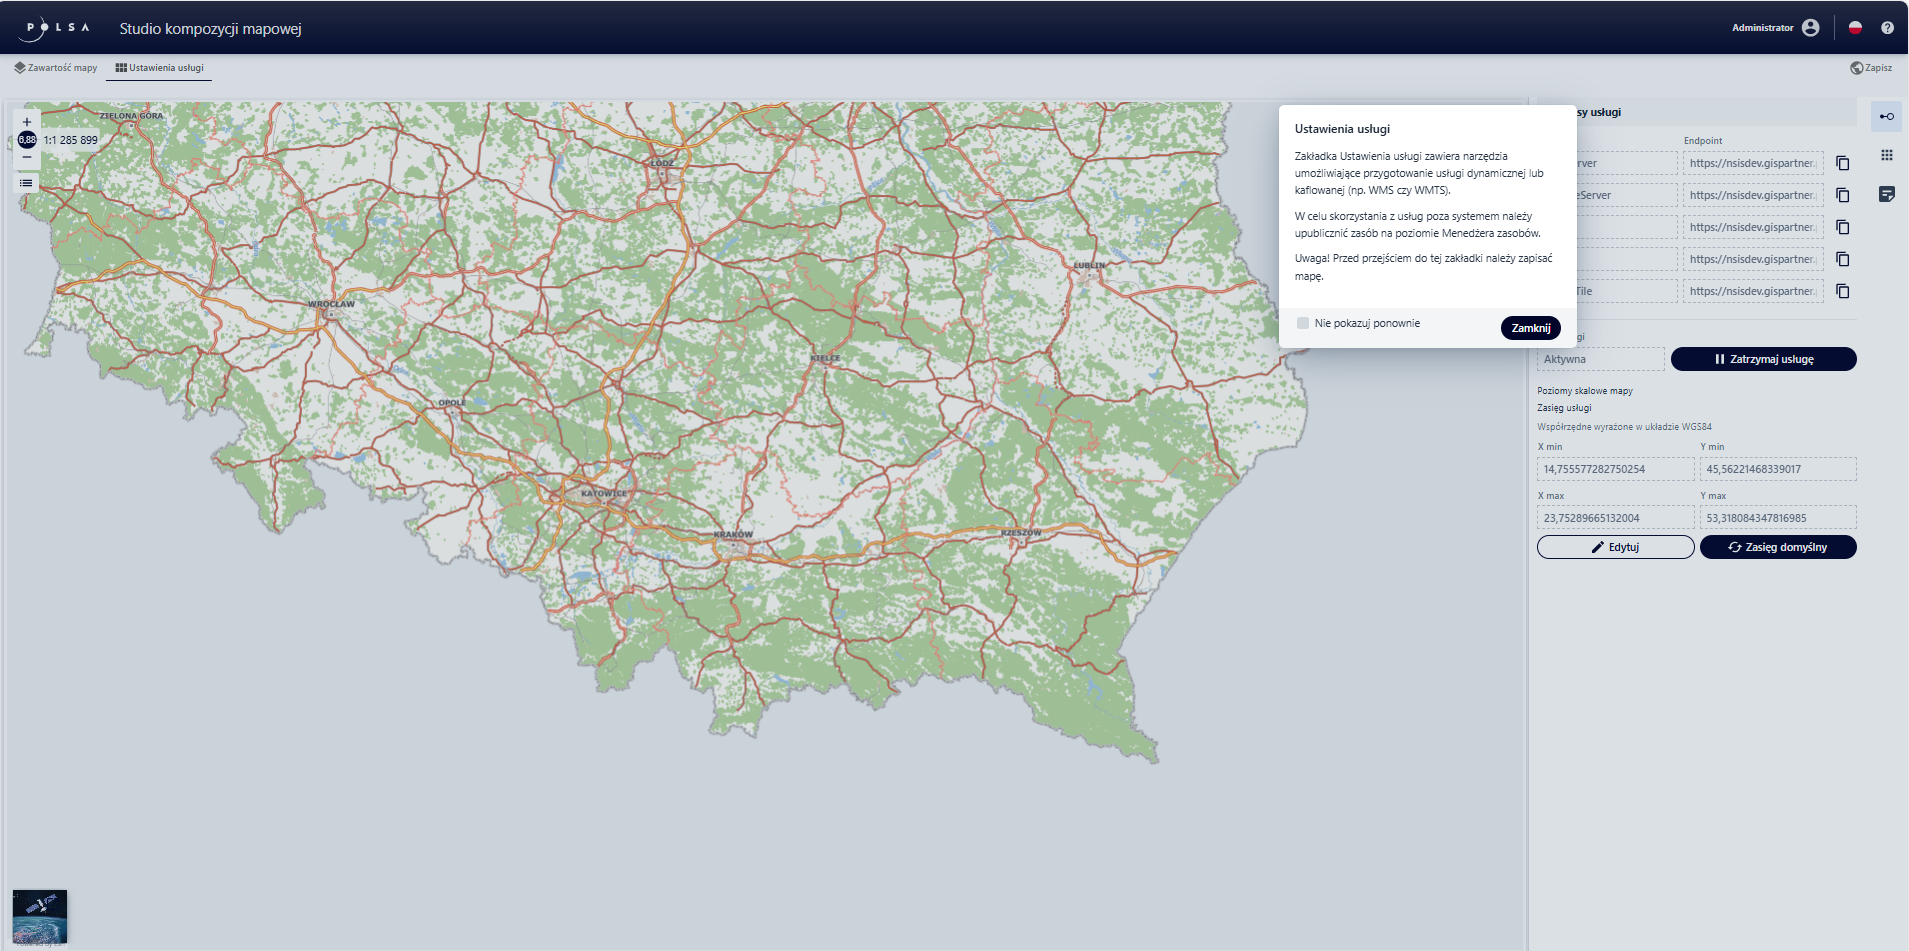
Task: Click 'Zamknij' to dismiss the dialog
Action: (x=1530, y=328)
